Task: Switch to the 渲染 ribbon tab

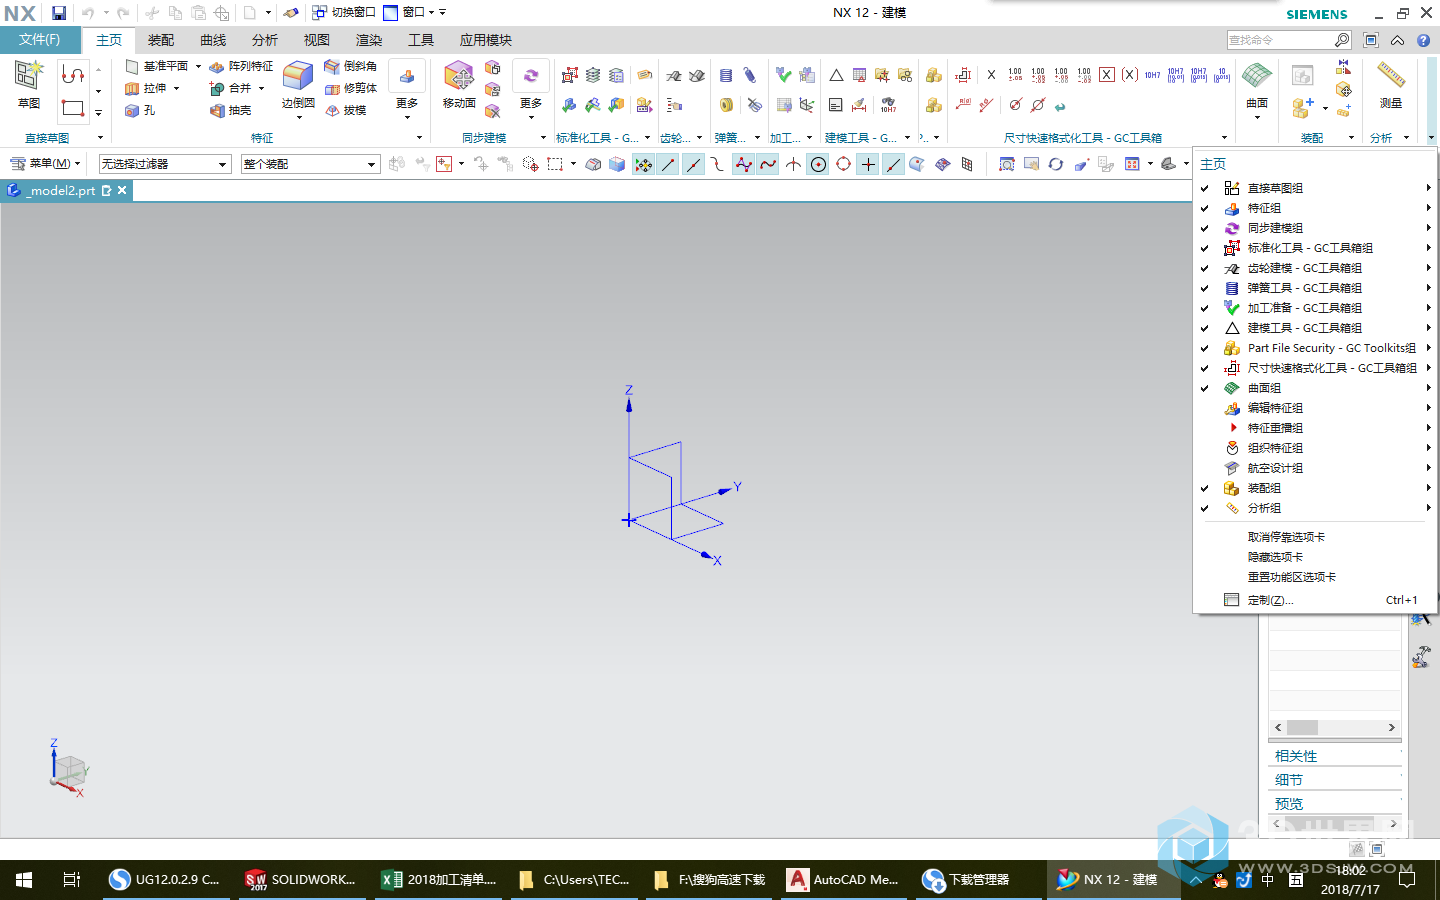Action: click(x=369, y=40)
